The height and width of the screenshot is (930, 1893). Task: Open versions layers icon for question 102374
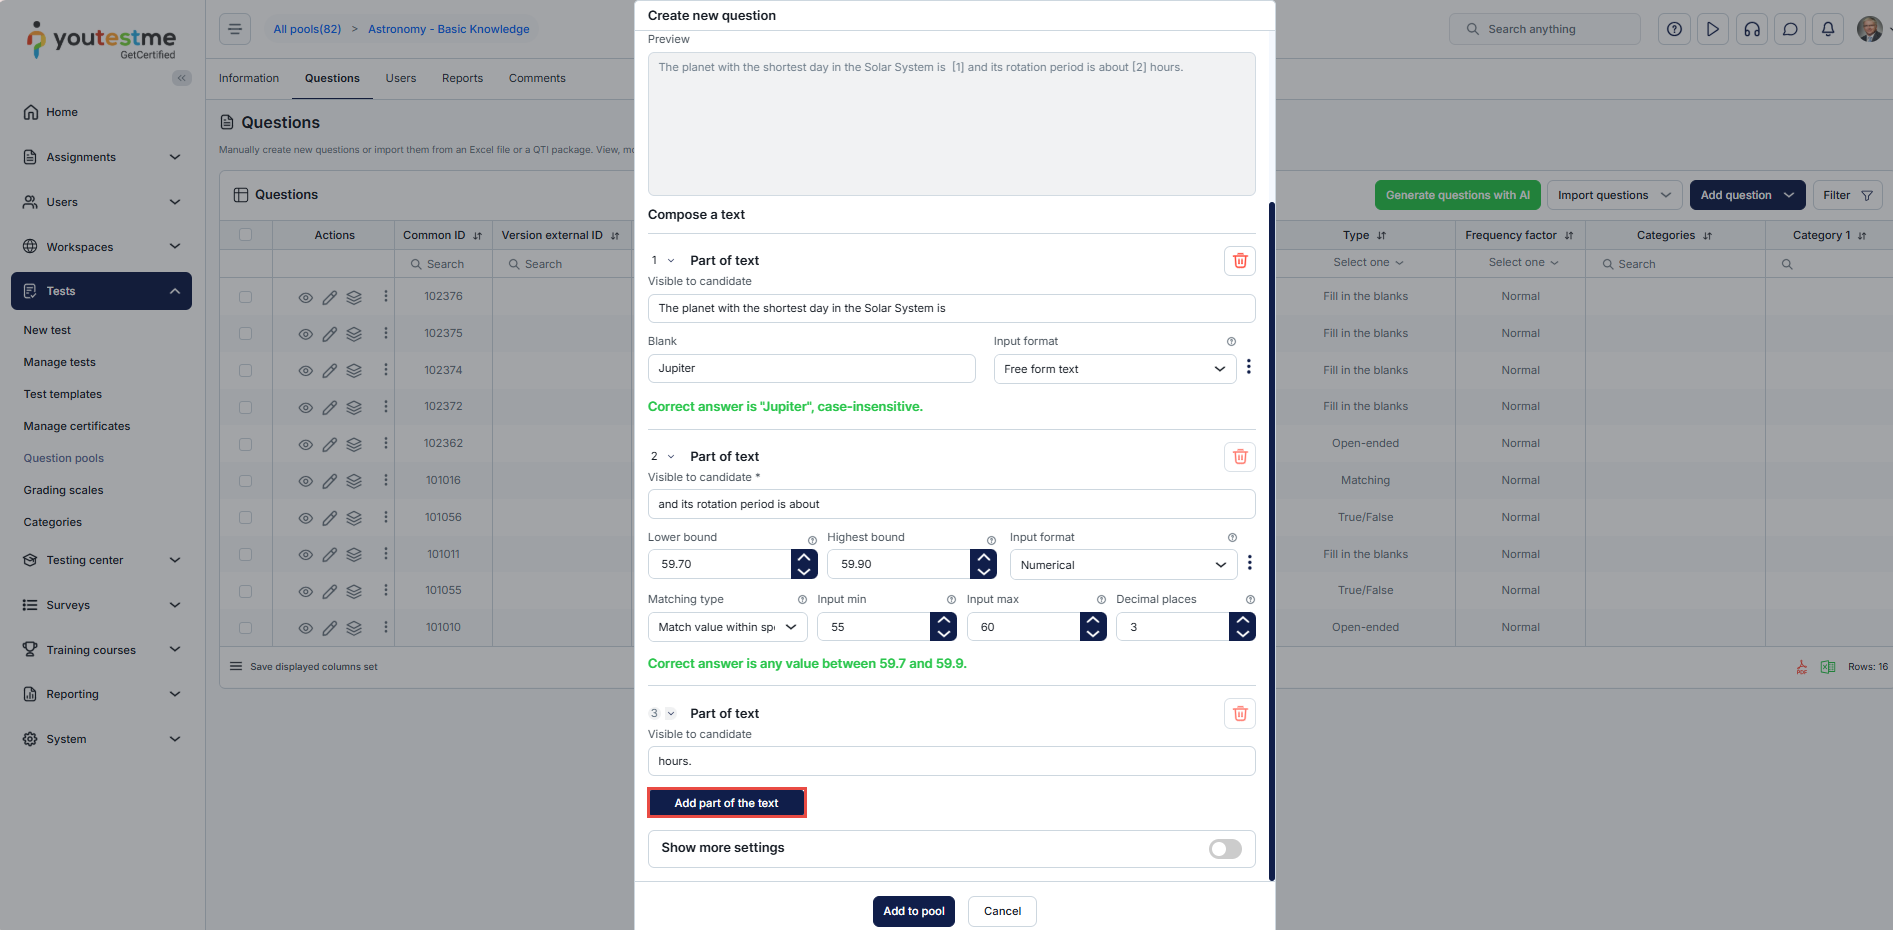point(354,371)
